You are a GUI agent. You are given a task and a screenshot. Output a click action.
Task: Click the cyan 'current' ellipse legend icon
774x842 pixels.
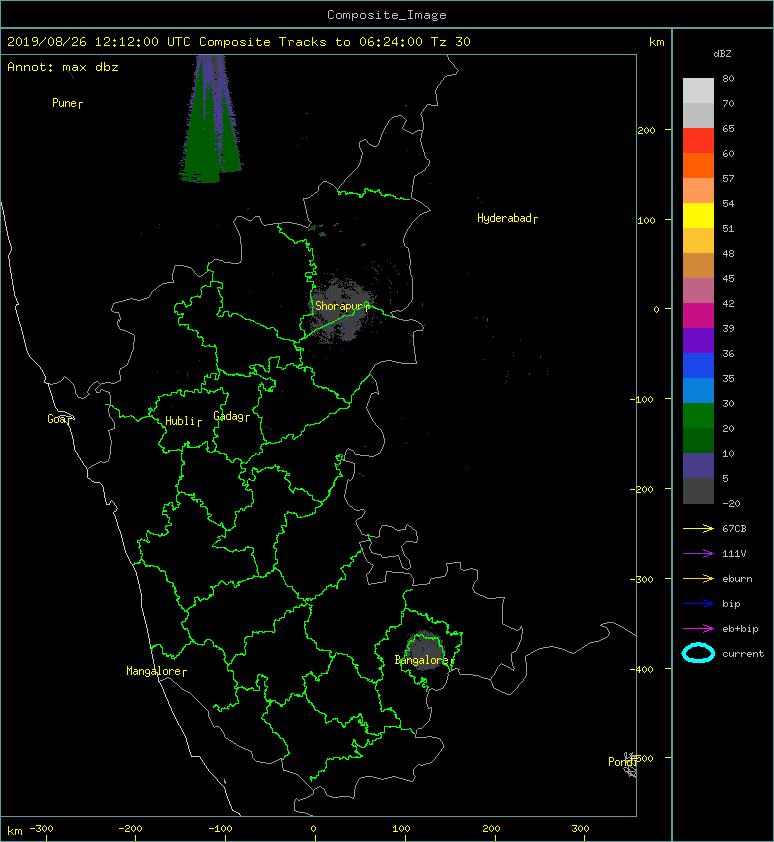[698, 653]
